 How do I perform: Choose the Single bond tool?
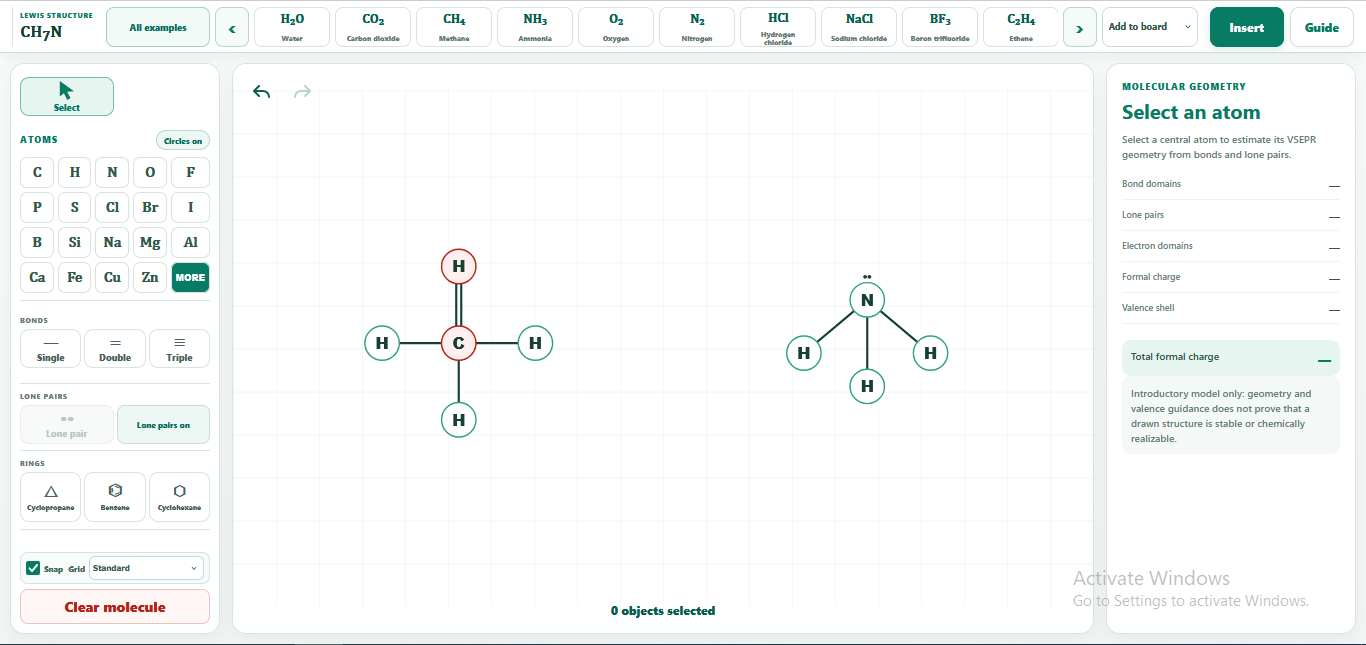tap(51, 348)
